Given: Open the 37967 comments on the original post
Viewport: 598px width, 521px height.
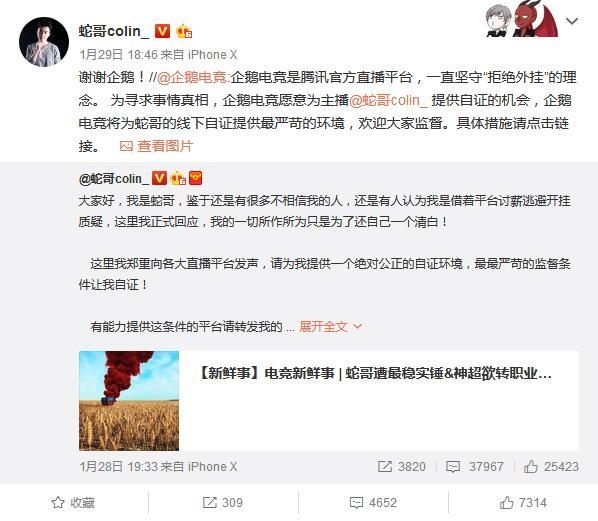Looking at the screenshot, I should pos(475,466).
